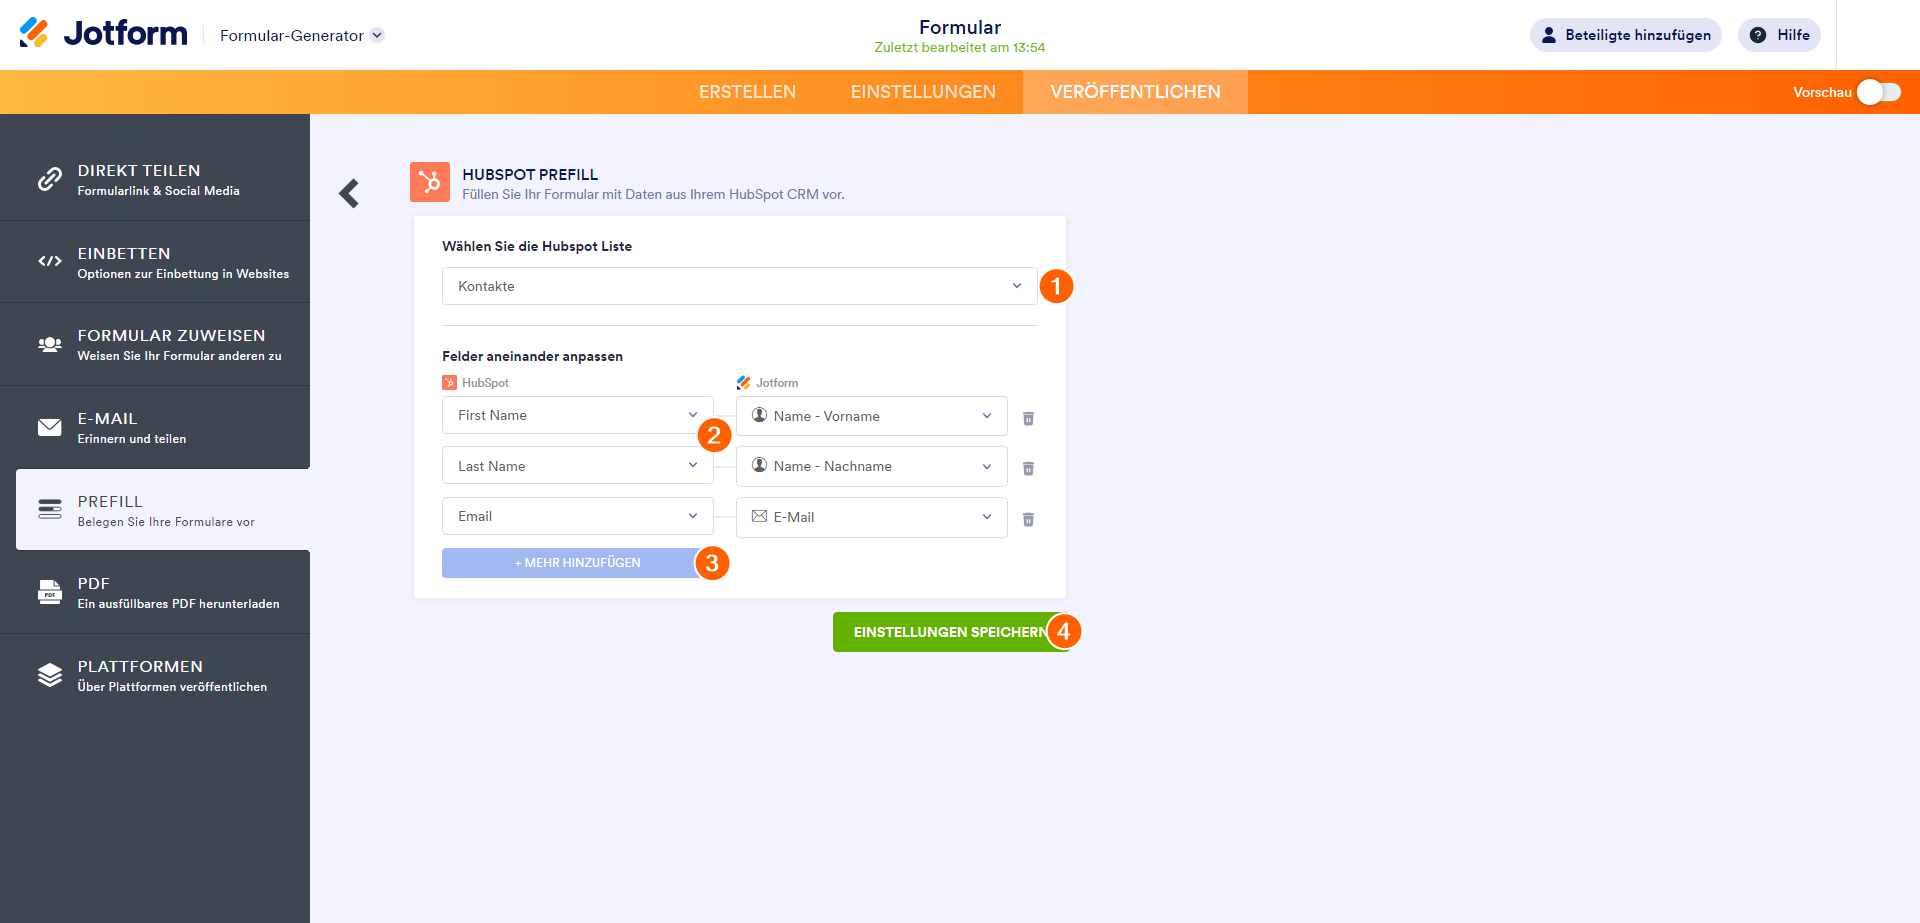Click the HubSpot Prefill orange icon

(x=430, y=182)
